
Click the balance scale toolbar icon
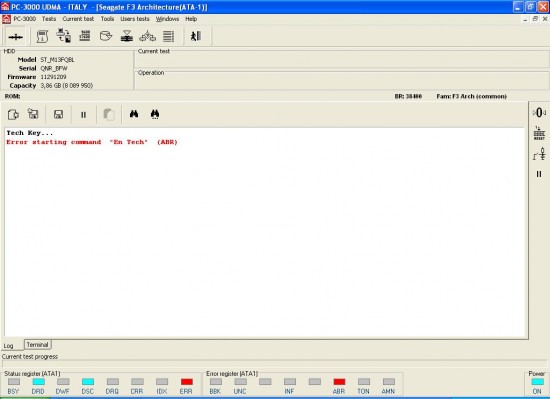148,36
